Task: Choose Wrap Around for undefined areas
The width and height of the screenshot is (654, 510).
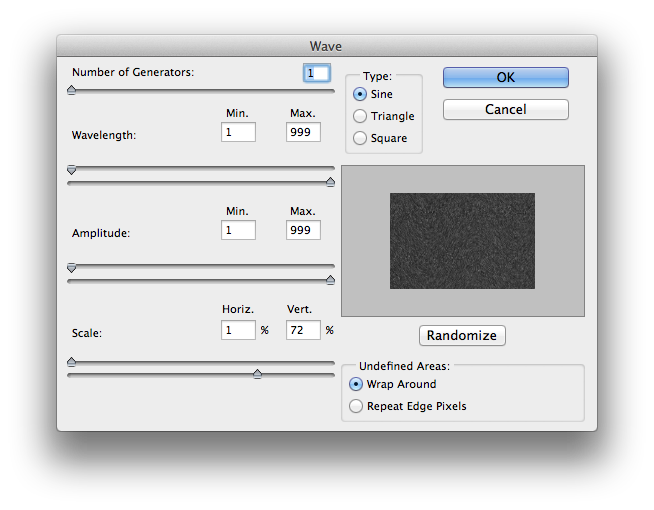Action: [356, 384]
